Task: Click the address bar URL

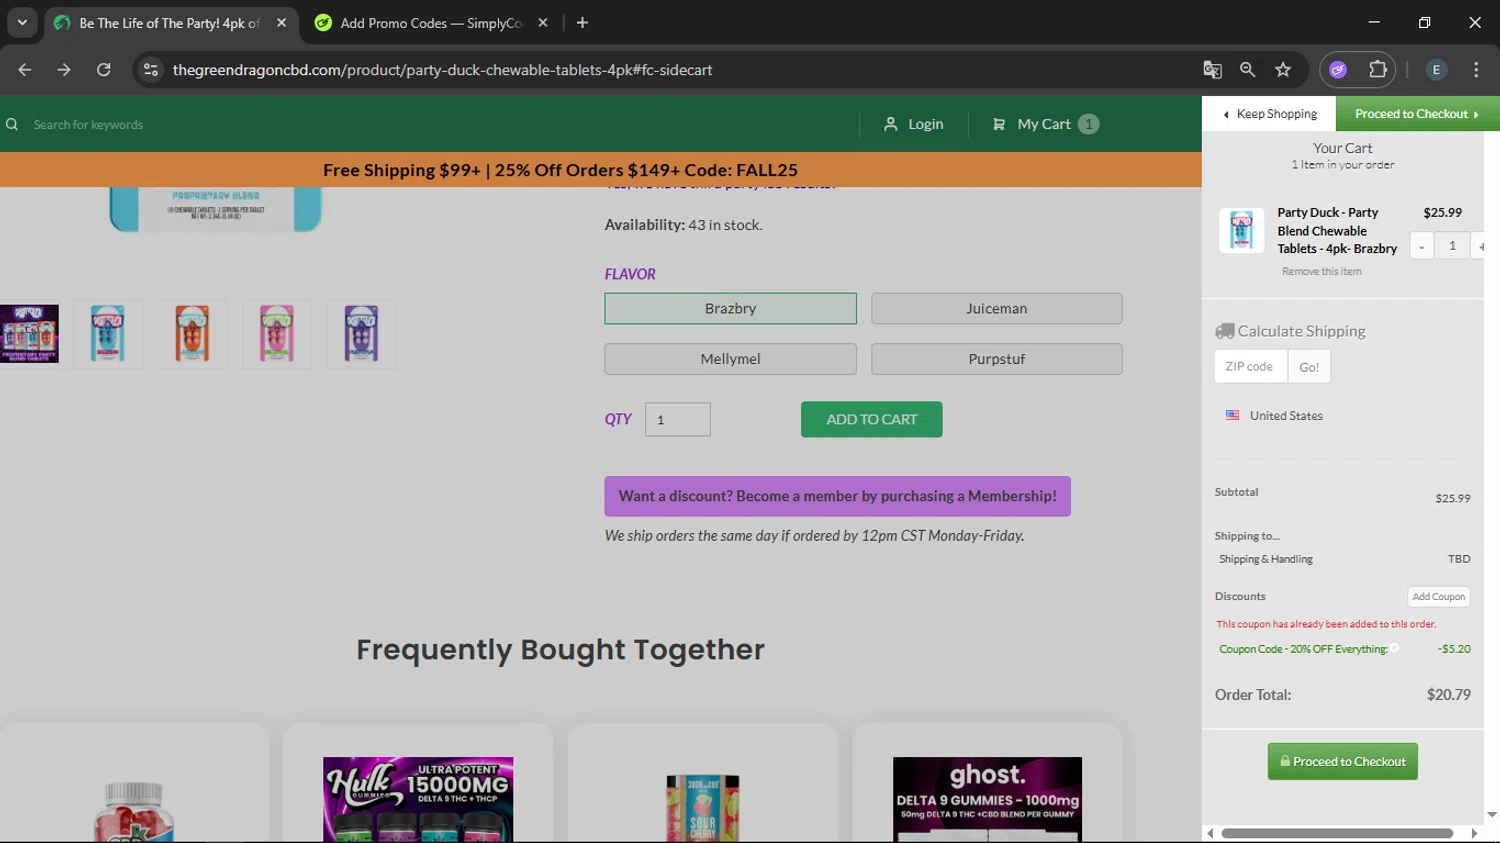Action: click(442, 70)
